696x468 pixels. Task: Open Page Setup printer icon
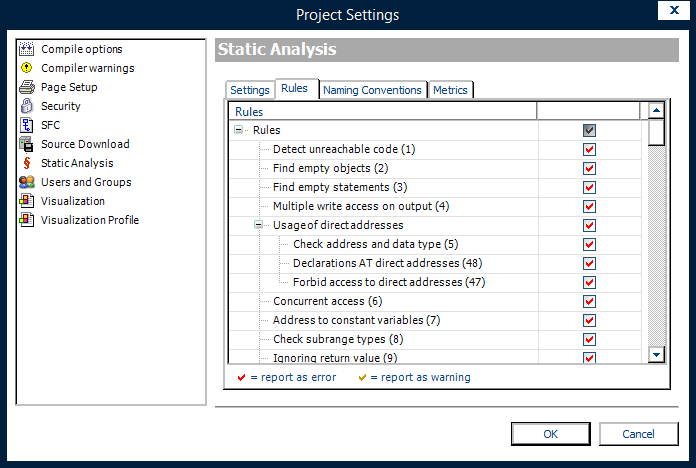click(x=27, y=87)
